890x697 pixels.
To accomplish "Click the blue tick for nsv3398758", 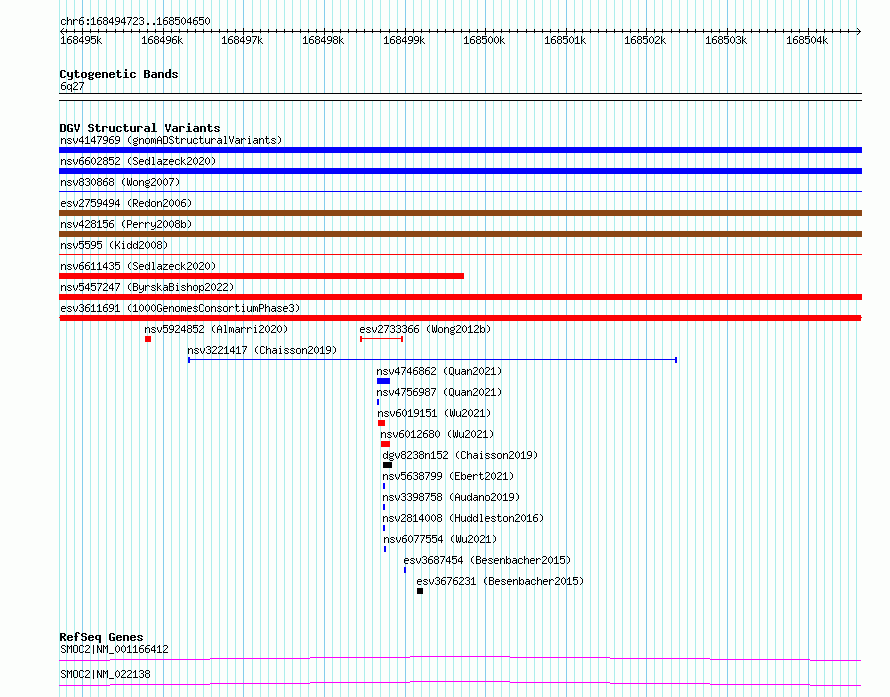I will [384, 507].
